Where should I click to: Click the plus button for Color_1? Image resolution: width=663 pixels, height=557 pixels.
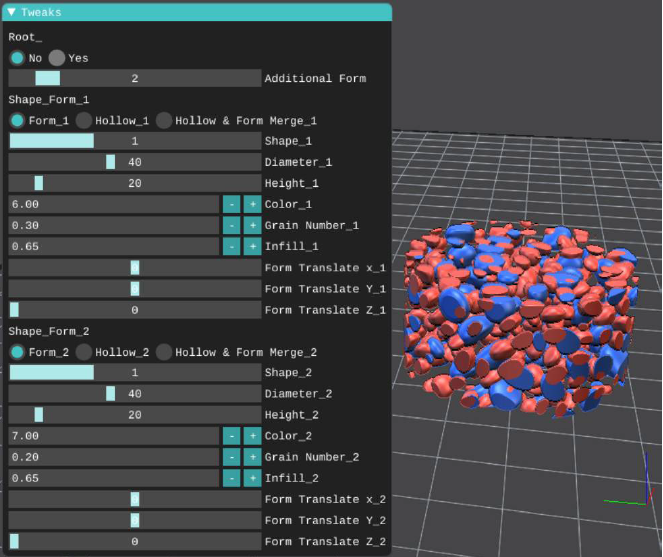point(252,204)
